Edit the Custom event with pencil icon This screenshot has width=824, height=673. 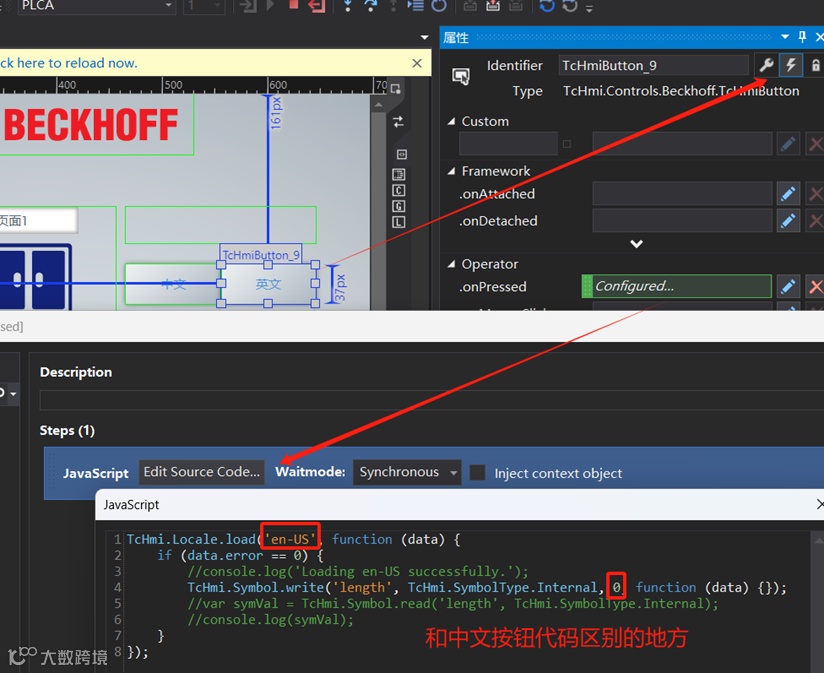pyautogui.click(x=788, y=144)
